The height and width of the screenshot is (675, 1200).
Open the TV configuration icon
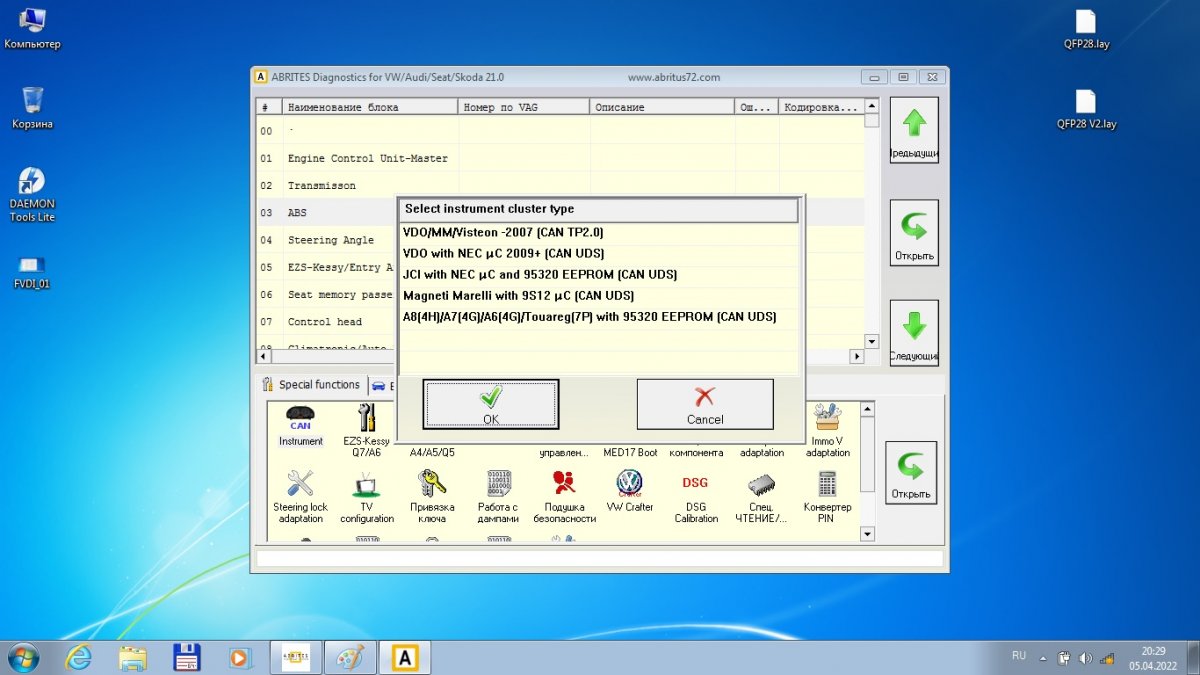(366, 495)
